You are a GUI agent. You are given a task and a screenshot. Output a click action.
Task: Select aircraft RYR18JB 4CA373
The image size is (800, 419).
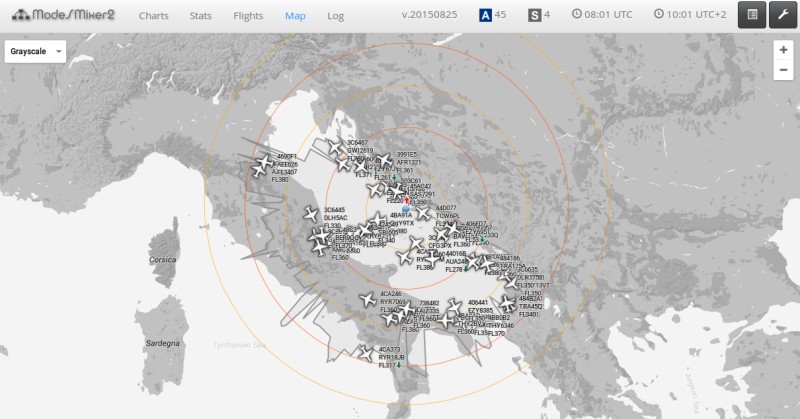coord(366,353)
